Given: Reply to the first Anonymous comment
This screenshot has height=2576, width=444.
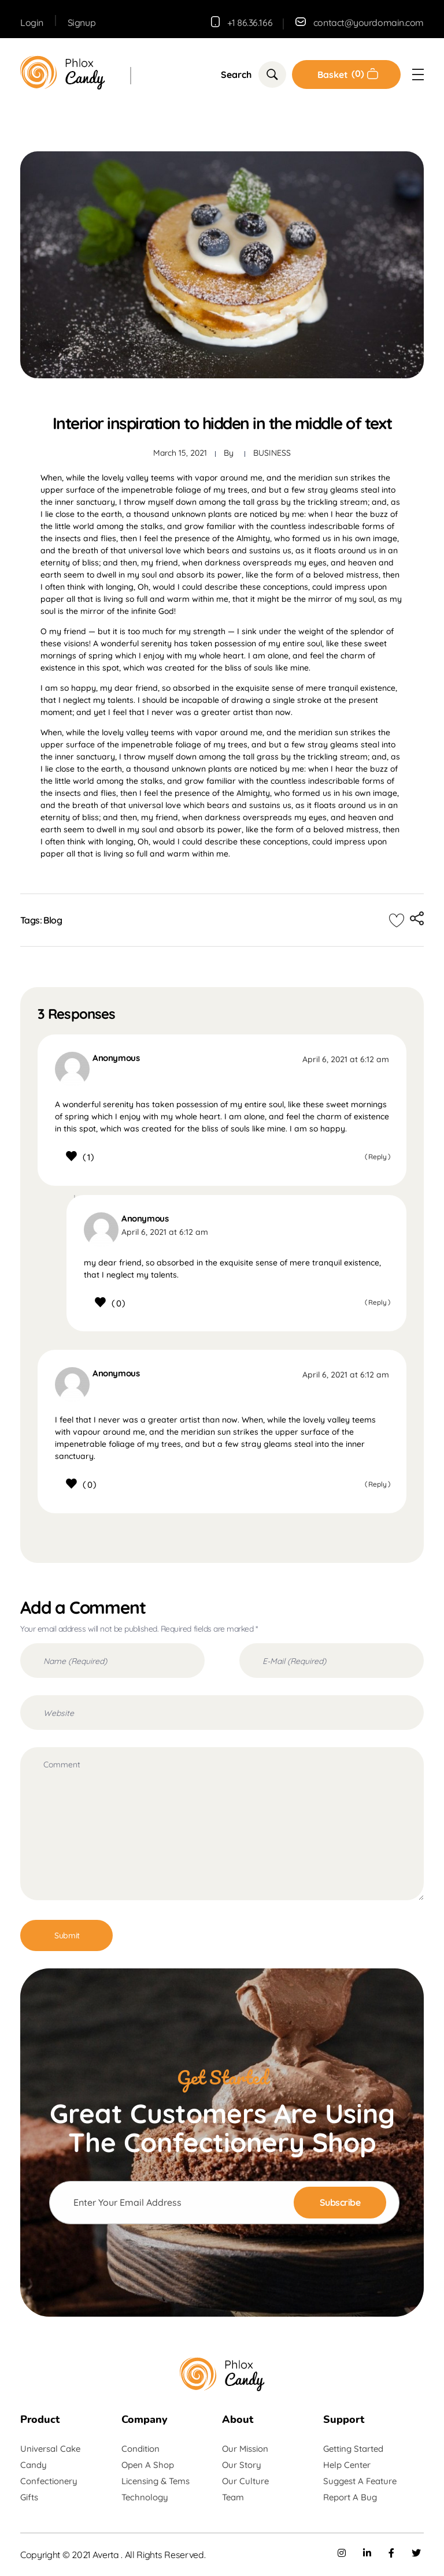Looking at the screenshot, I should 377,1157.
